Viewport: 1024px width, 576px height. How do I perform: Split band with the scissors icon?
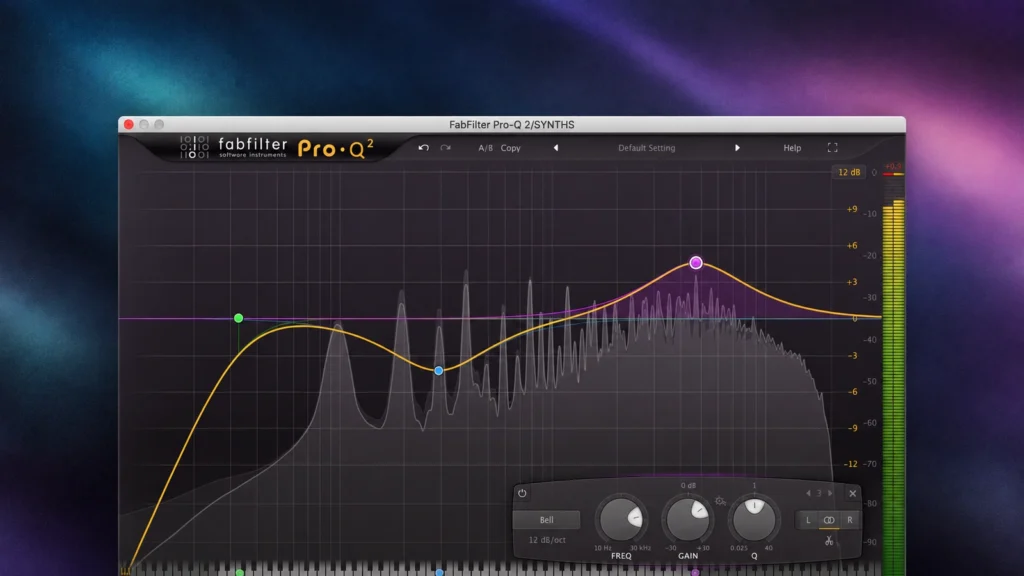pos(829,541)
